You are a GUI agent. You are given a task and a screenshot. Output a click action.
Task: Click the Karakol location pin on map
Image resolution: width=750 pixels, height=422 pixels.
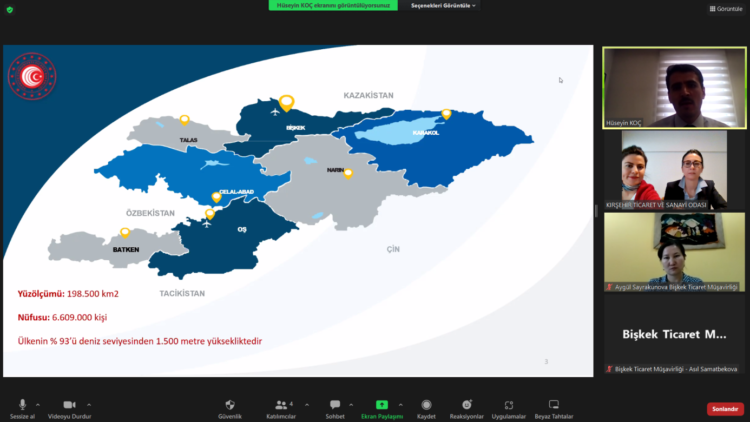point(446,114)
